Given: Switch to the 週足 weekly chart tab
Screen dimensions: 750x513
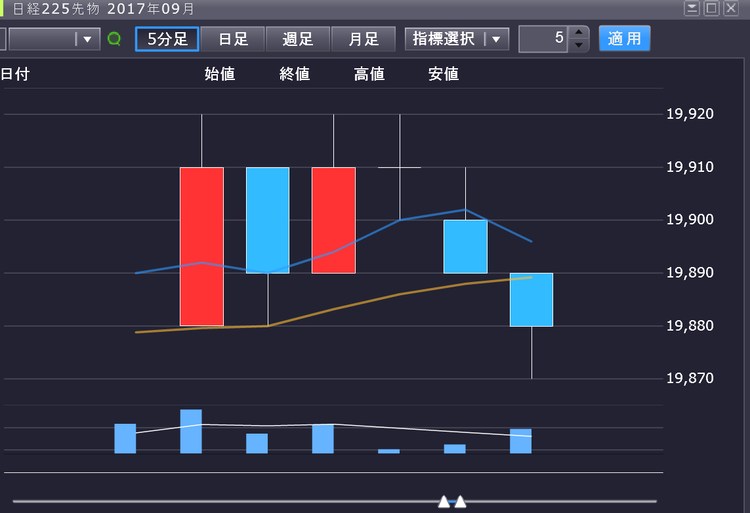Looking at the screenshot, I should pos(298,39).
